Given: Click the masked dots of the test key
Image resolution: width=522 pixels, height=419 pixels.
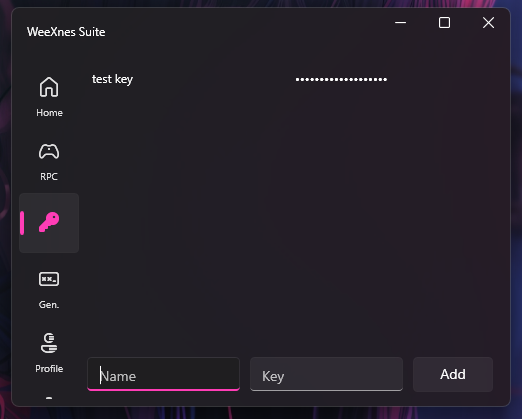Looking at the screenshot, I should [x=341, y=79].
